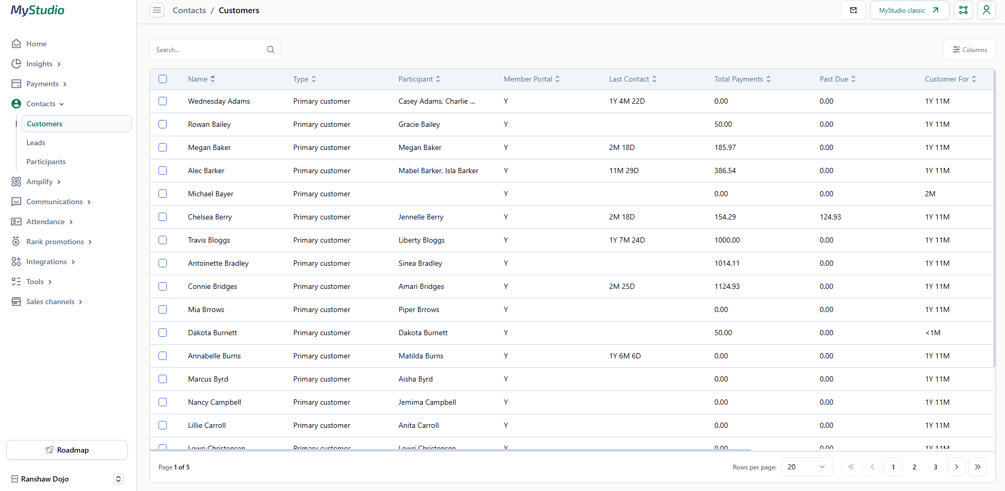Sort by Past Due column arrows
This screenshot has height=491, width=1005.
click(853, 79)
